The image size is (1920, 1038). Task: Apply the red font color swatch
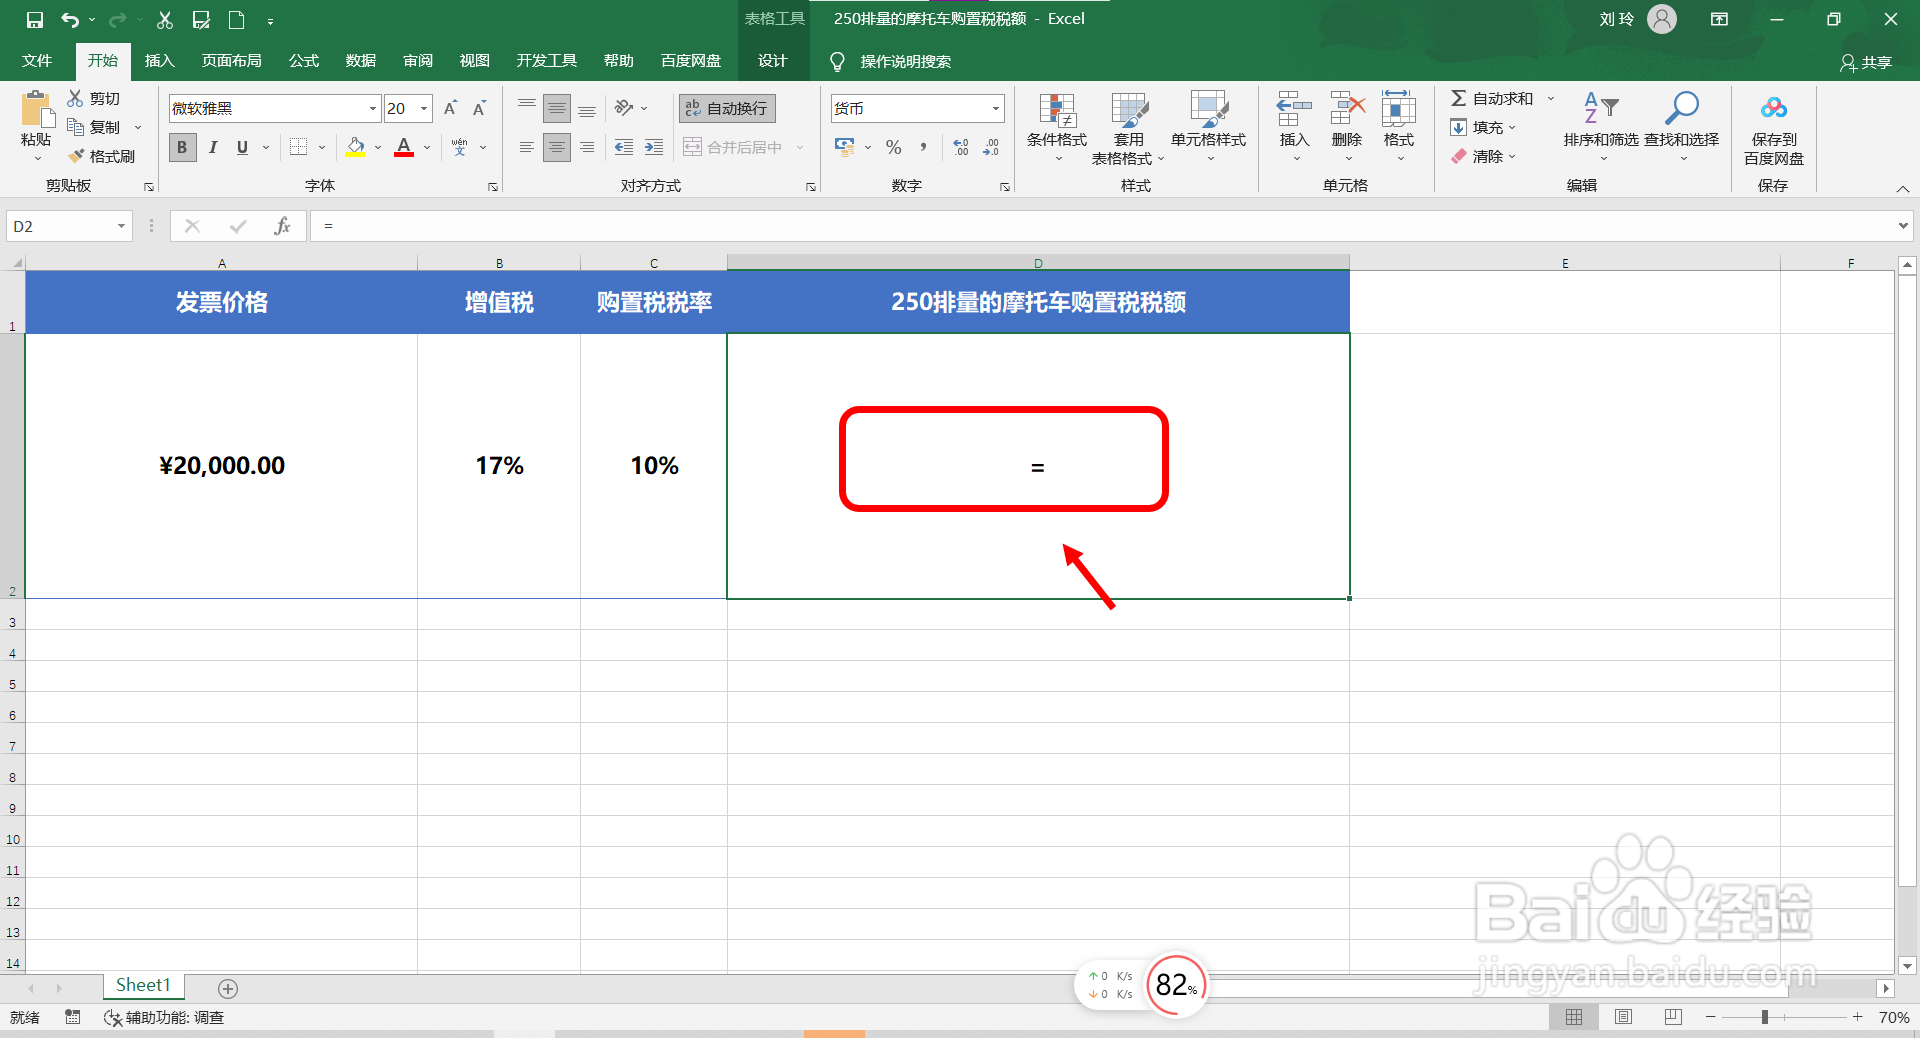(x=404, y=147)
